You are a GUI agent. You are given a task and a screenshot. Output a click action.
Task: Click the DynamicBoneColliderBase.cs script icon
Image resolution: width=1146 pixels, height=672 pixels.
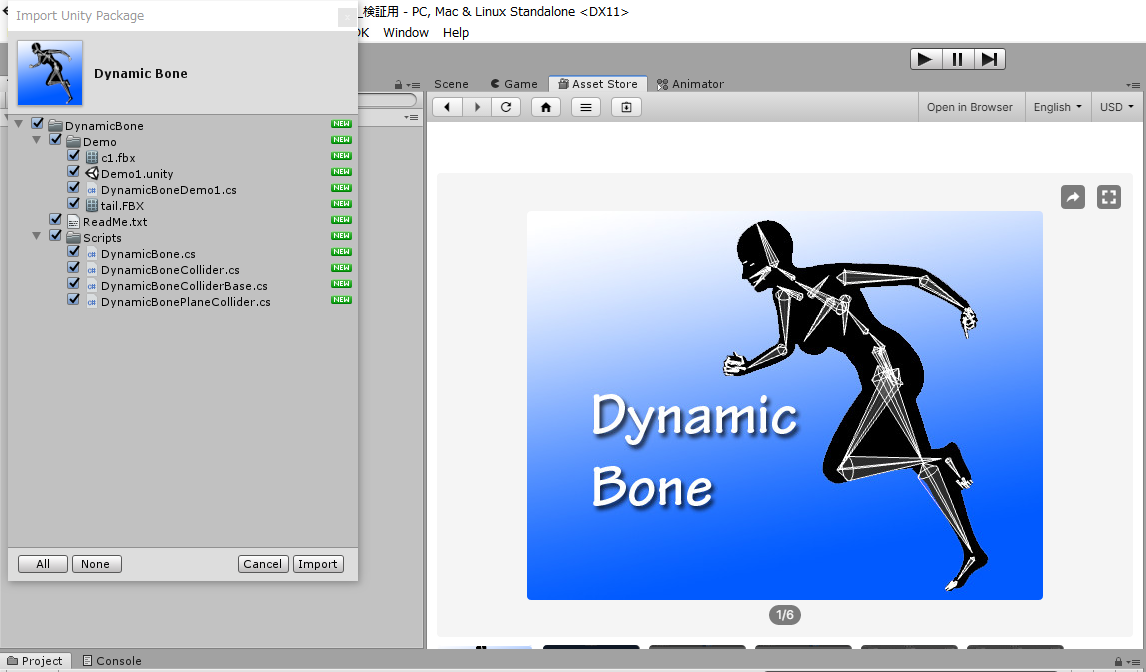tap(91, 286)
